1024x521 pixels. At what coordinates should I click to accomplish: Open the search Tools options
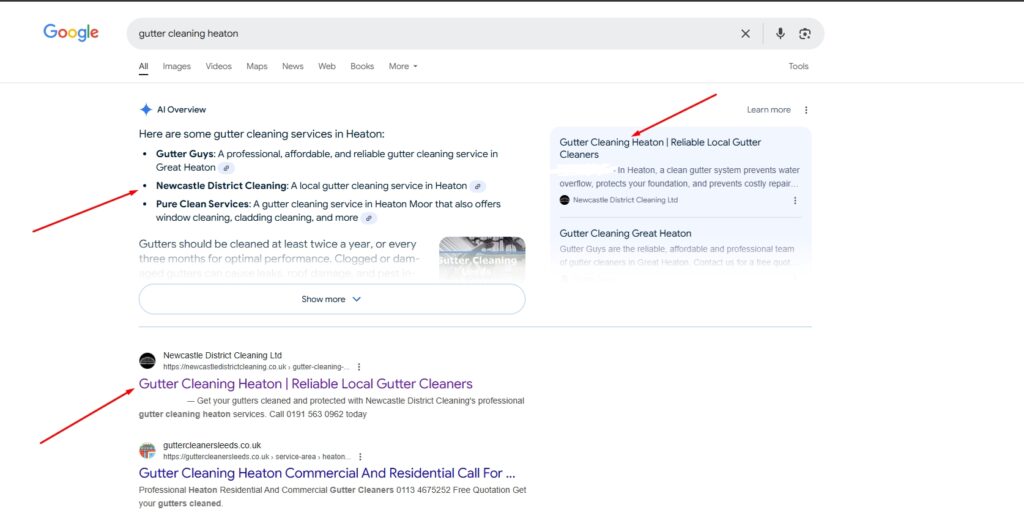798,66
